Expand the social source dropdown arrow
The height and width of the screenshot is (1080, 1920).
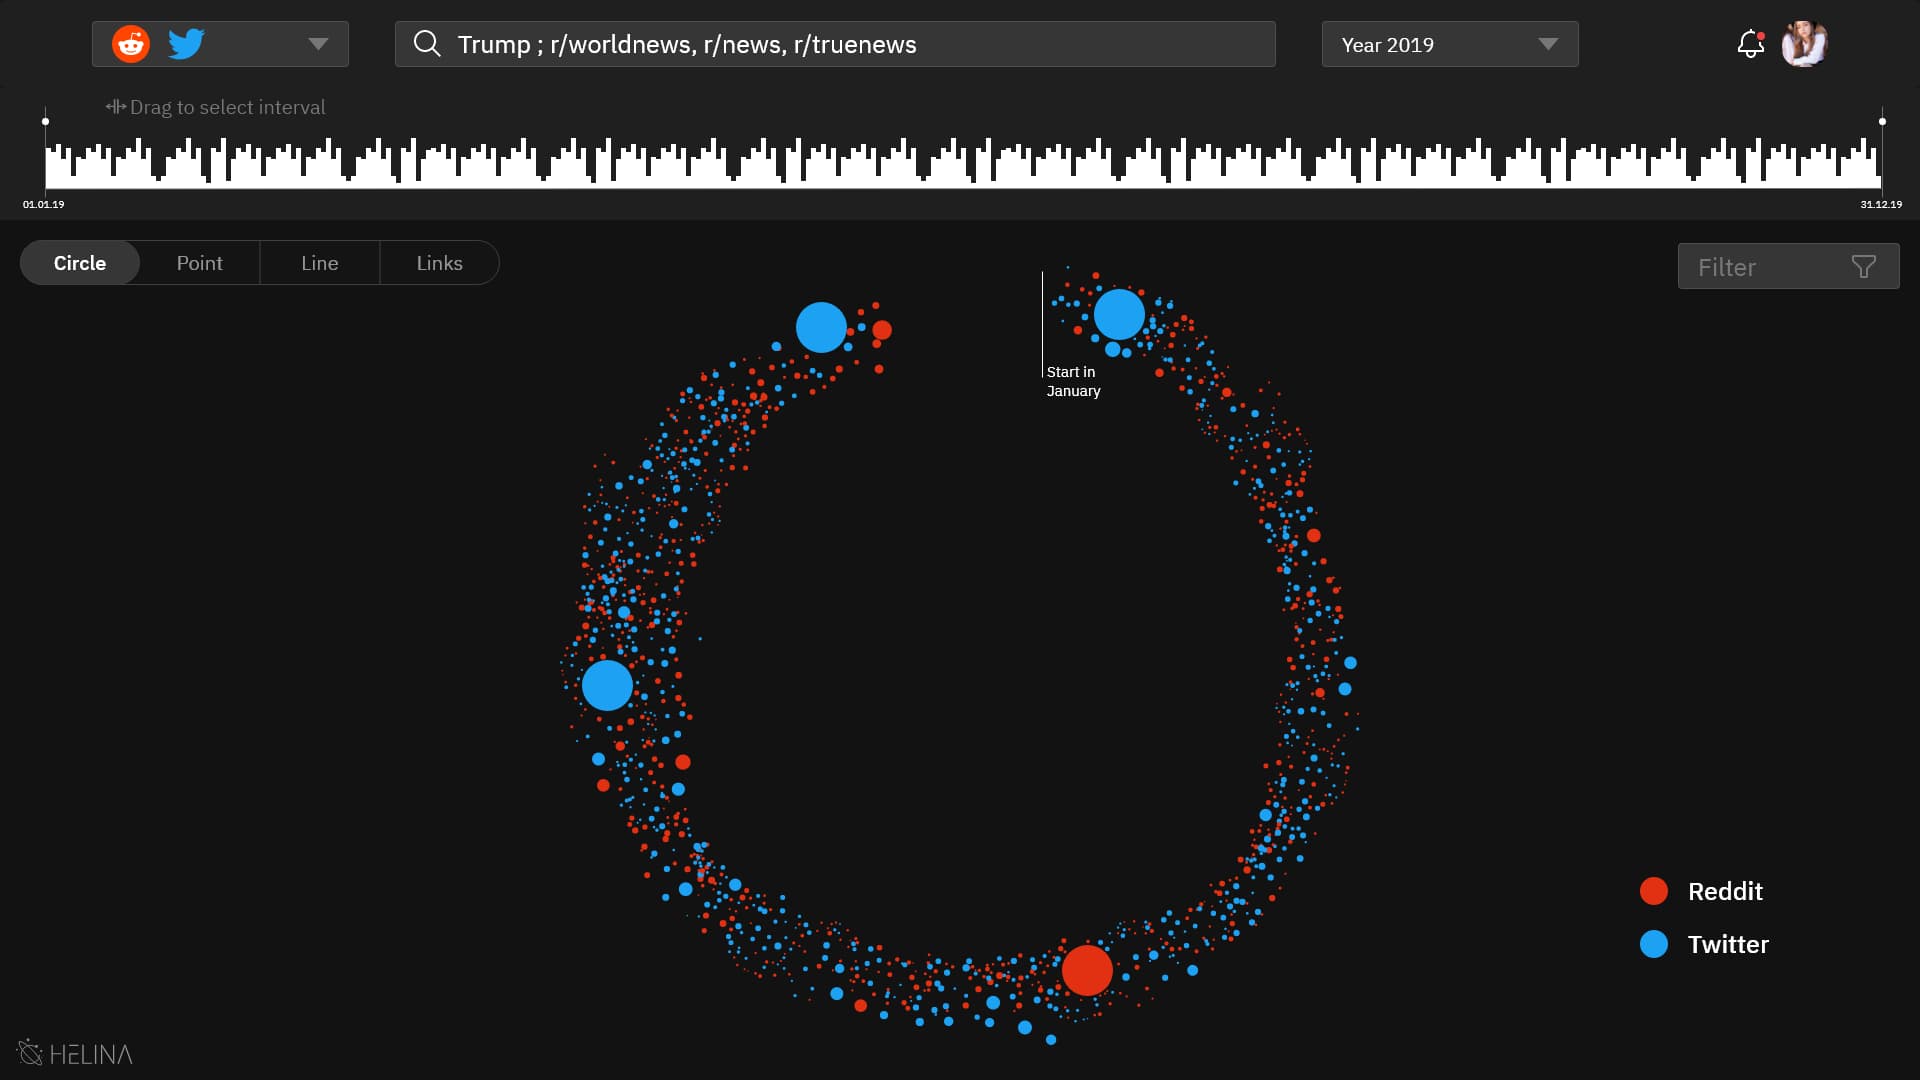pyautogui.click(x=318, y=44)
